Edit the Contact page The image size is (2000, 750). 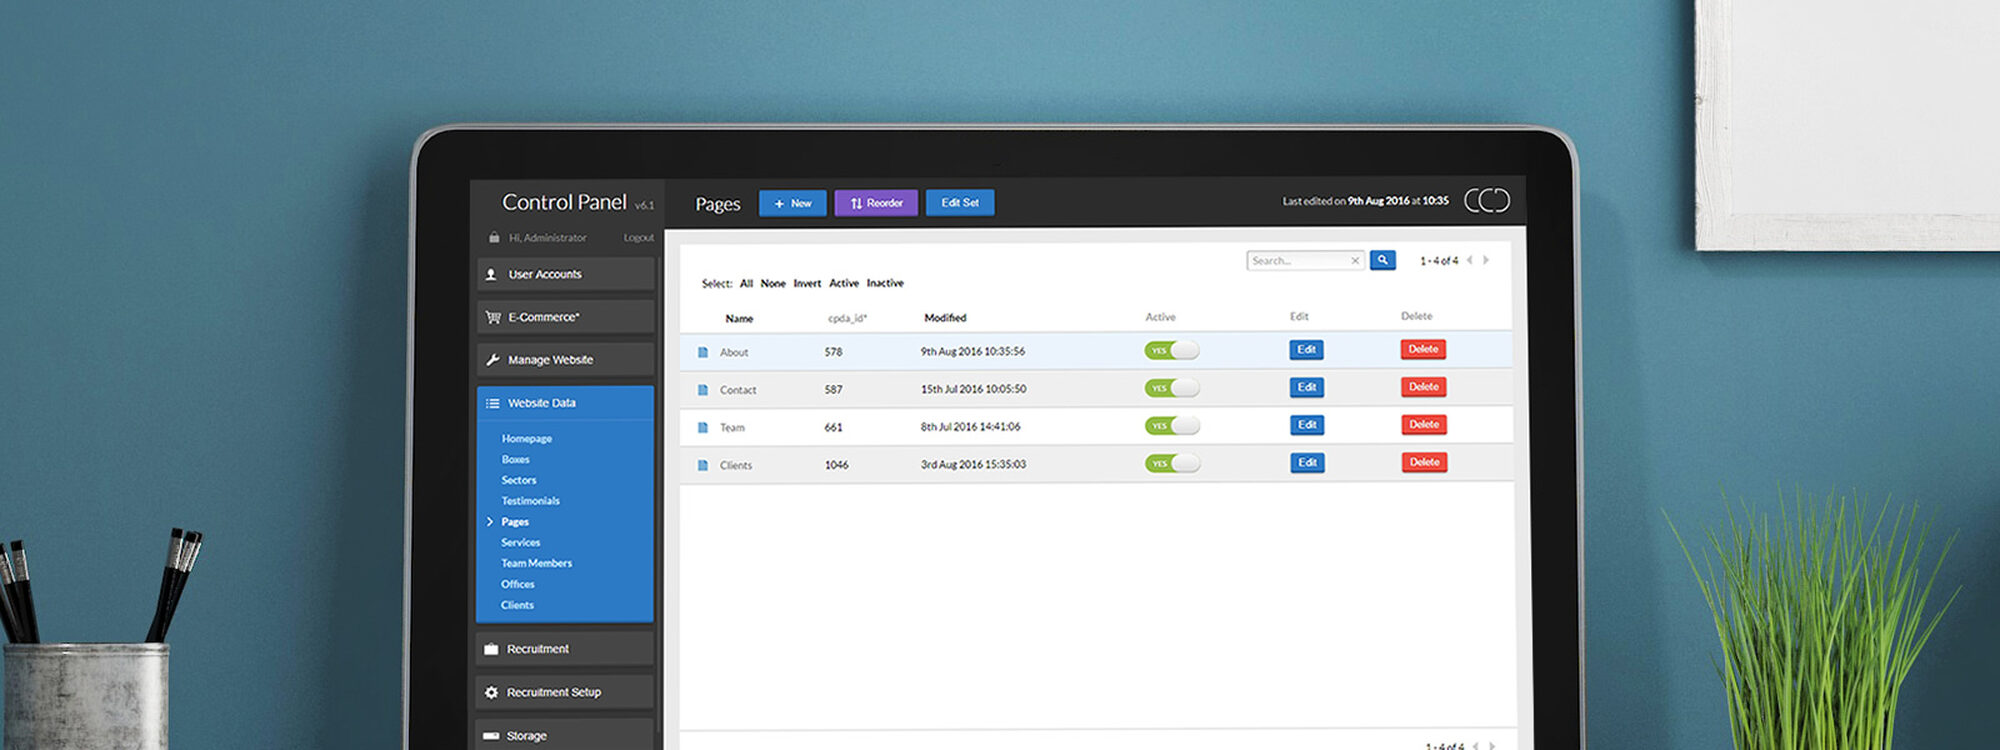[x=1307, y=387]
